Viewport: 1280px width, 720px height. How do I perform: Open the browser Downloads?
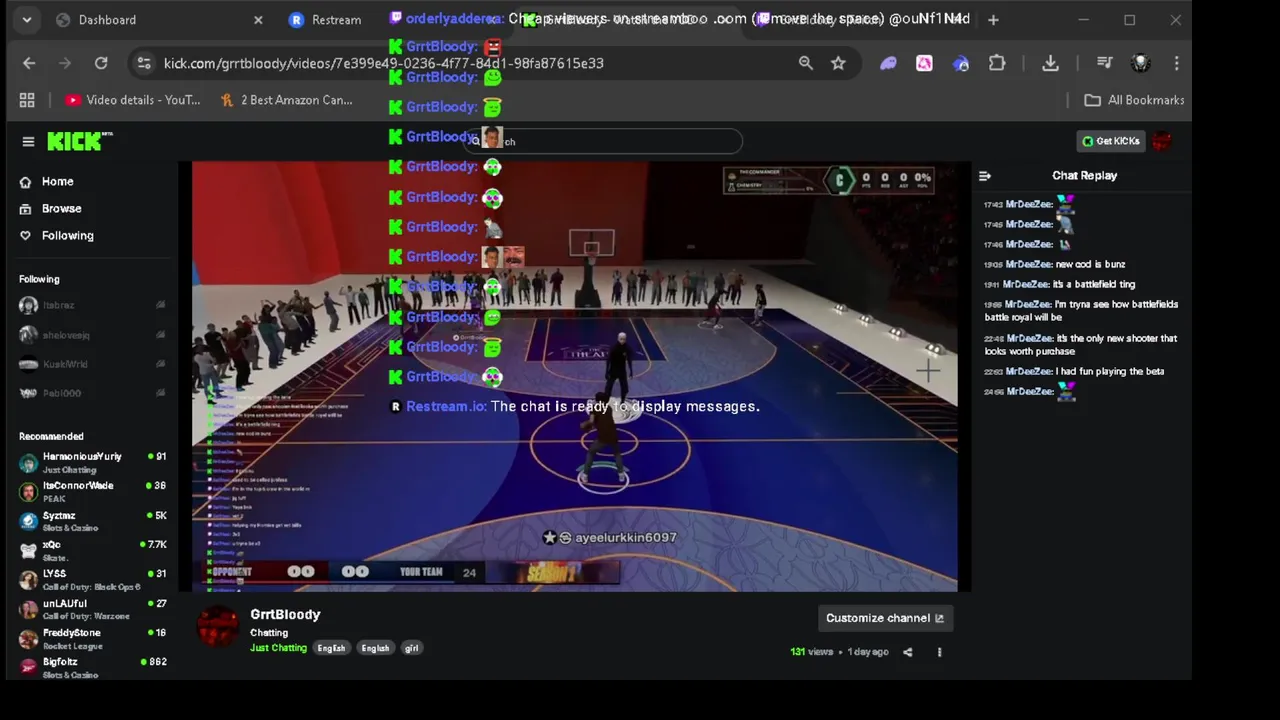click(1050, 63)
